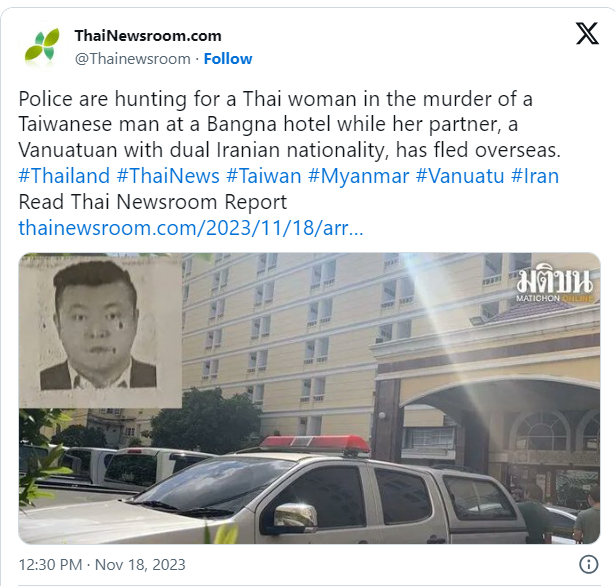Click the Matichon Online watermark logo
This screenshot has width=615, height=586.
(x=554, y=286)
